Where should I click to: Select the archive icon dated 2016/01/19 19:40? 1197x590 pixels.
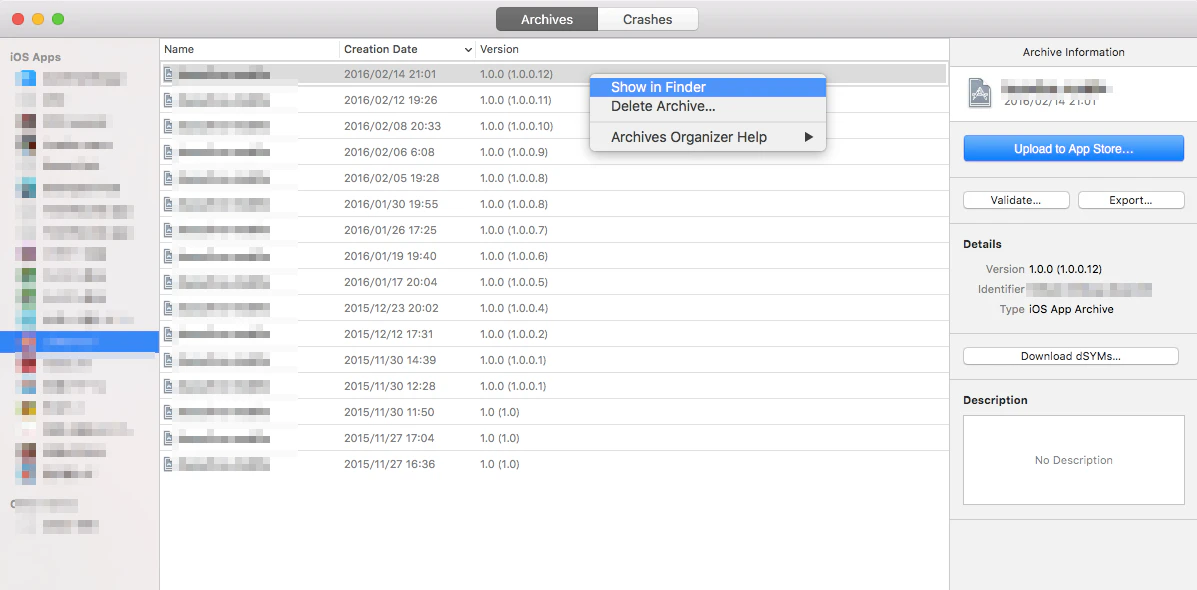pyautogui.click(x=169, y=256)
